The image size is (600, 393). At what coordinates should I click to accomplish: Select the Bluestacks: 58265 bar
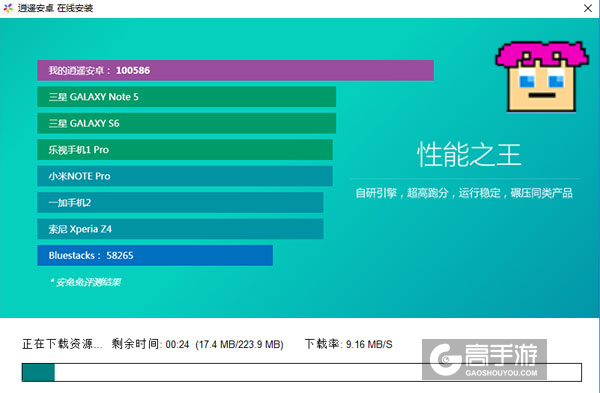click(155, 255)
